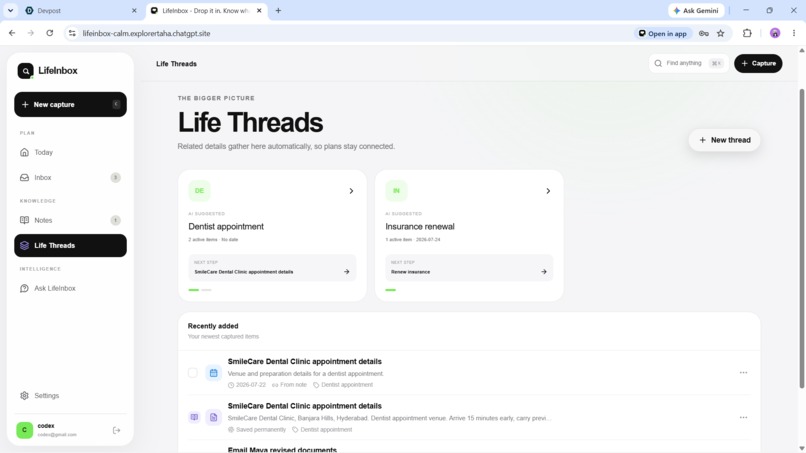Image resolution: width=806 pixels, height=453 pixels.
Task: Open the Chrome three-dot menu
Action: (794, 33)
